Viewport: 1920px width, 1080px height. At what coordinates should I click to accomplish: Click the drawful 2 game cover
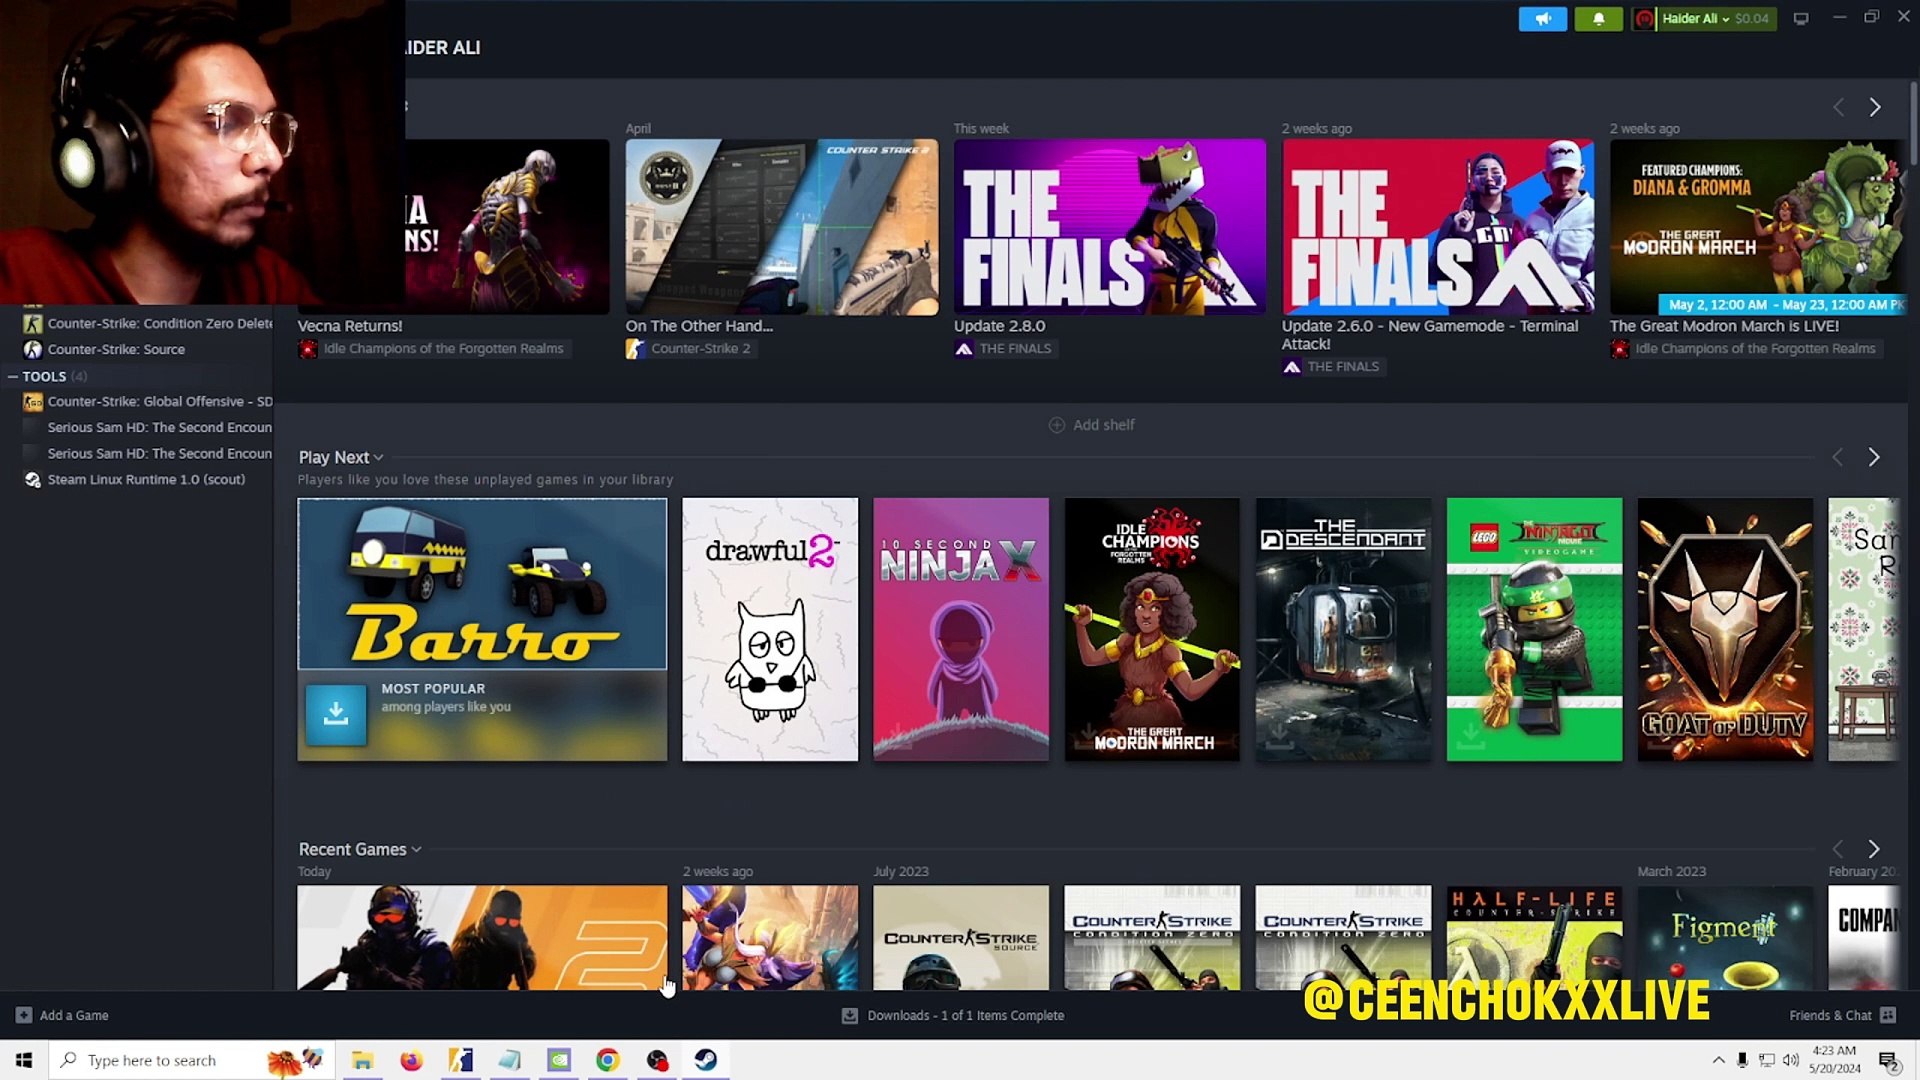tap(769, 629)
